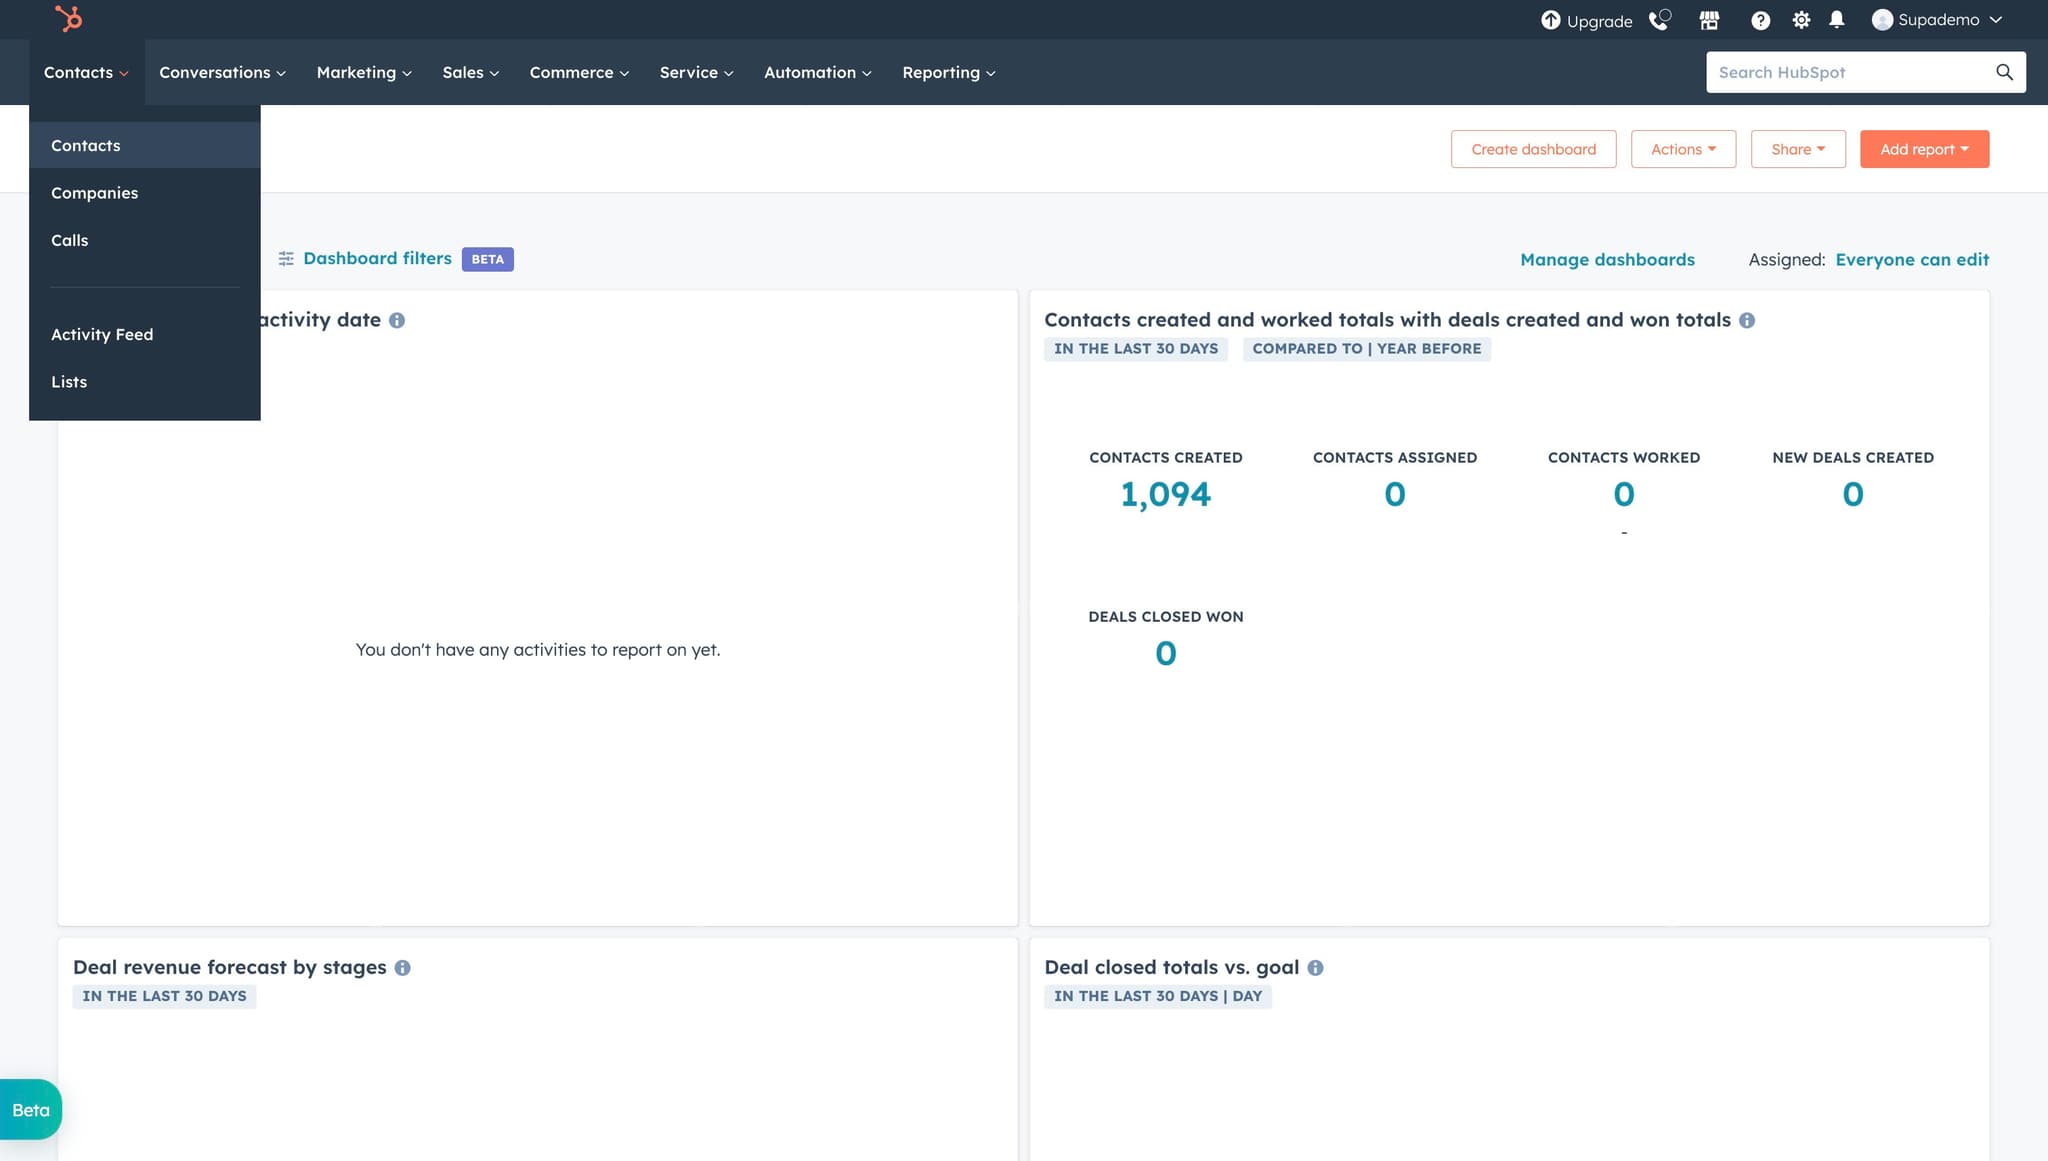This screenshot has height=1161, width=2048.
Task: Click the info icon on contacts created report
Action: pyautogui.click(x=1747, y=320)
